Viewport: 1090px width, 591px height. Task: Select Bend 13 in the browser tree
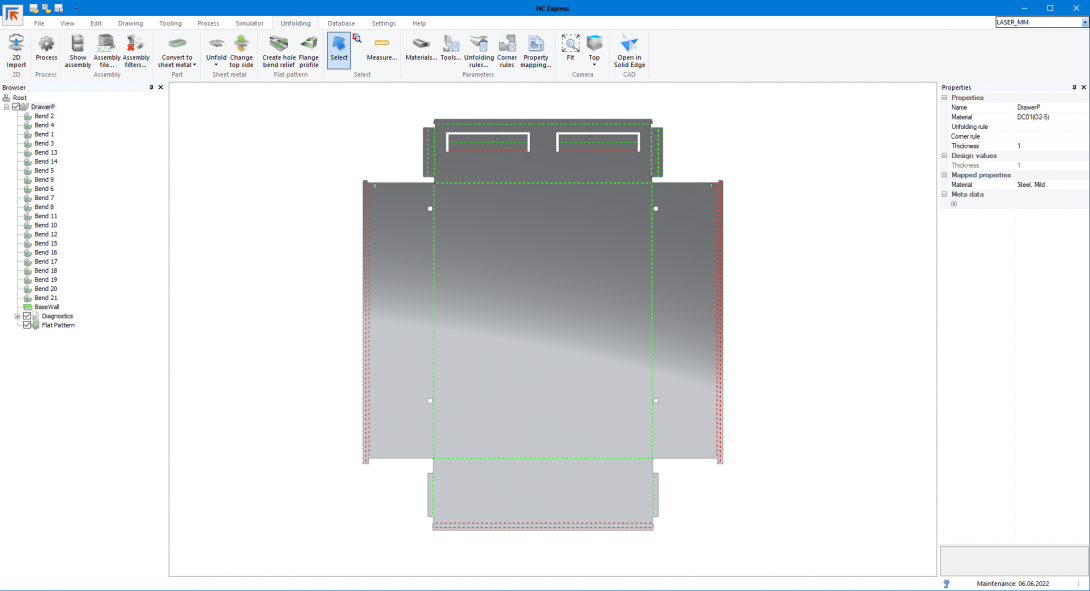[45, 153]
